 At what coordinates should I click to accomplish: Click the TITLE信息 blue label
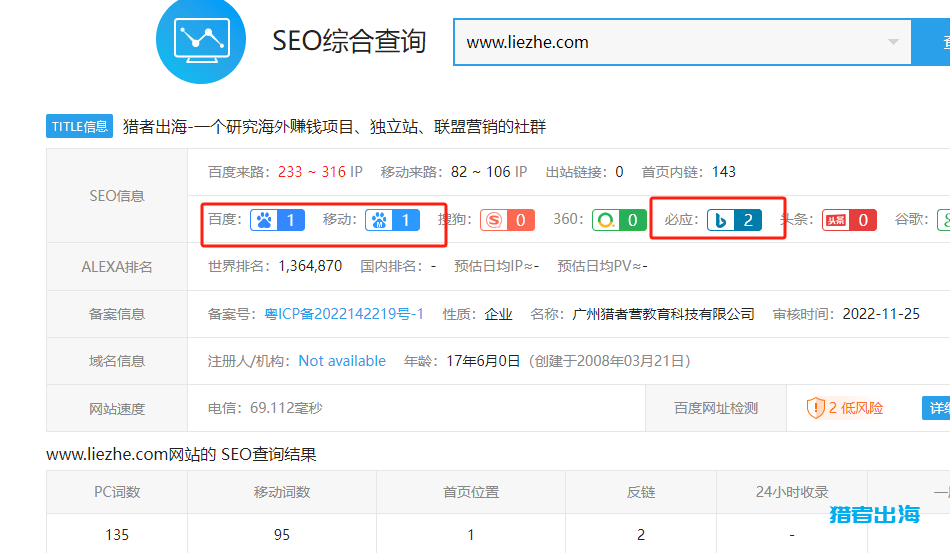[x=79, y=127]
